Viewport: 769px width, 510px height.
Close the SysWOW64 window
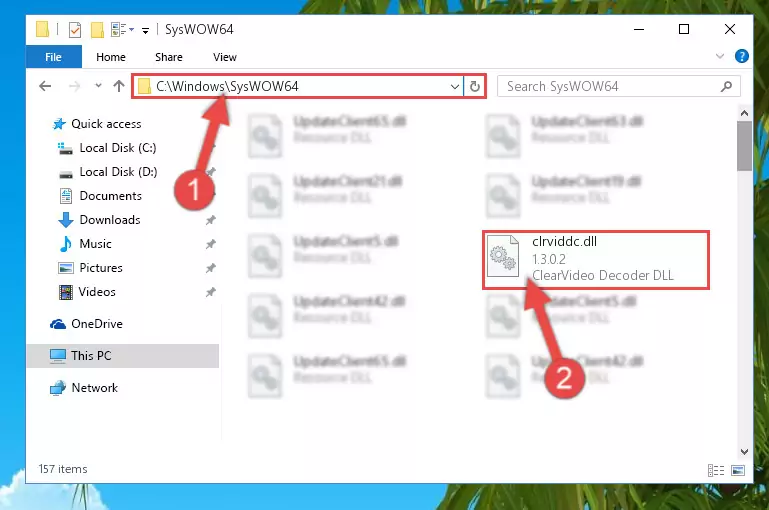[x=730, y=29]
